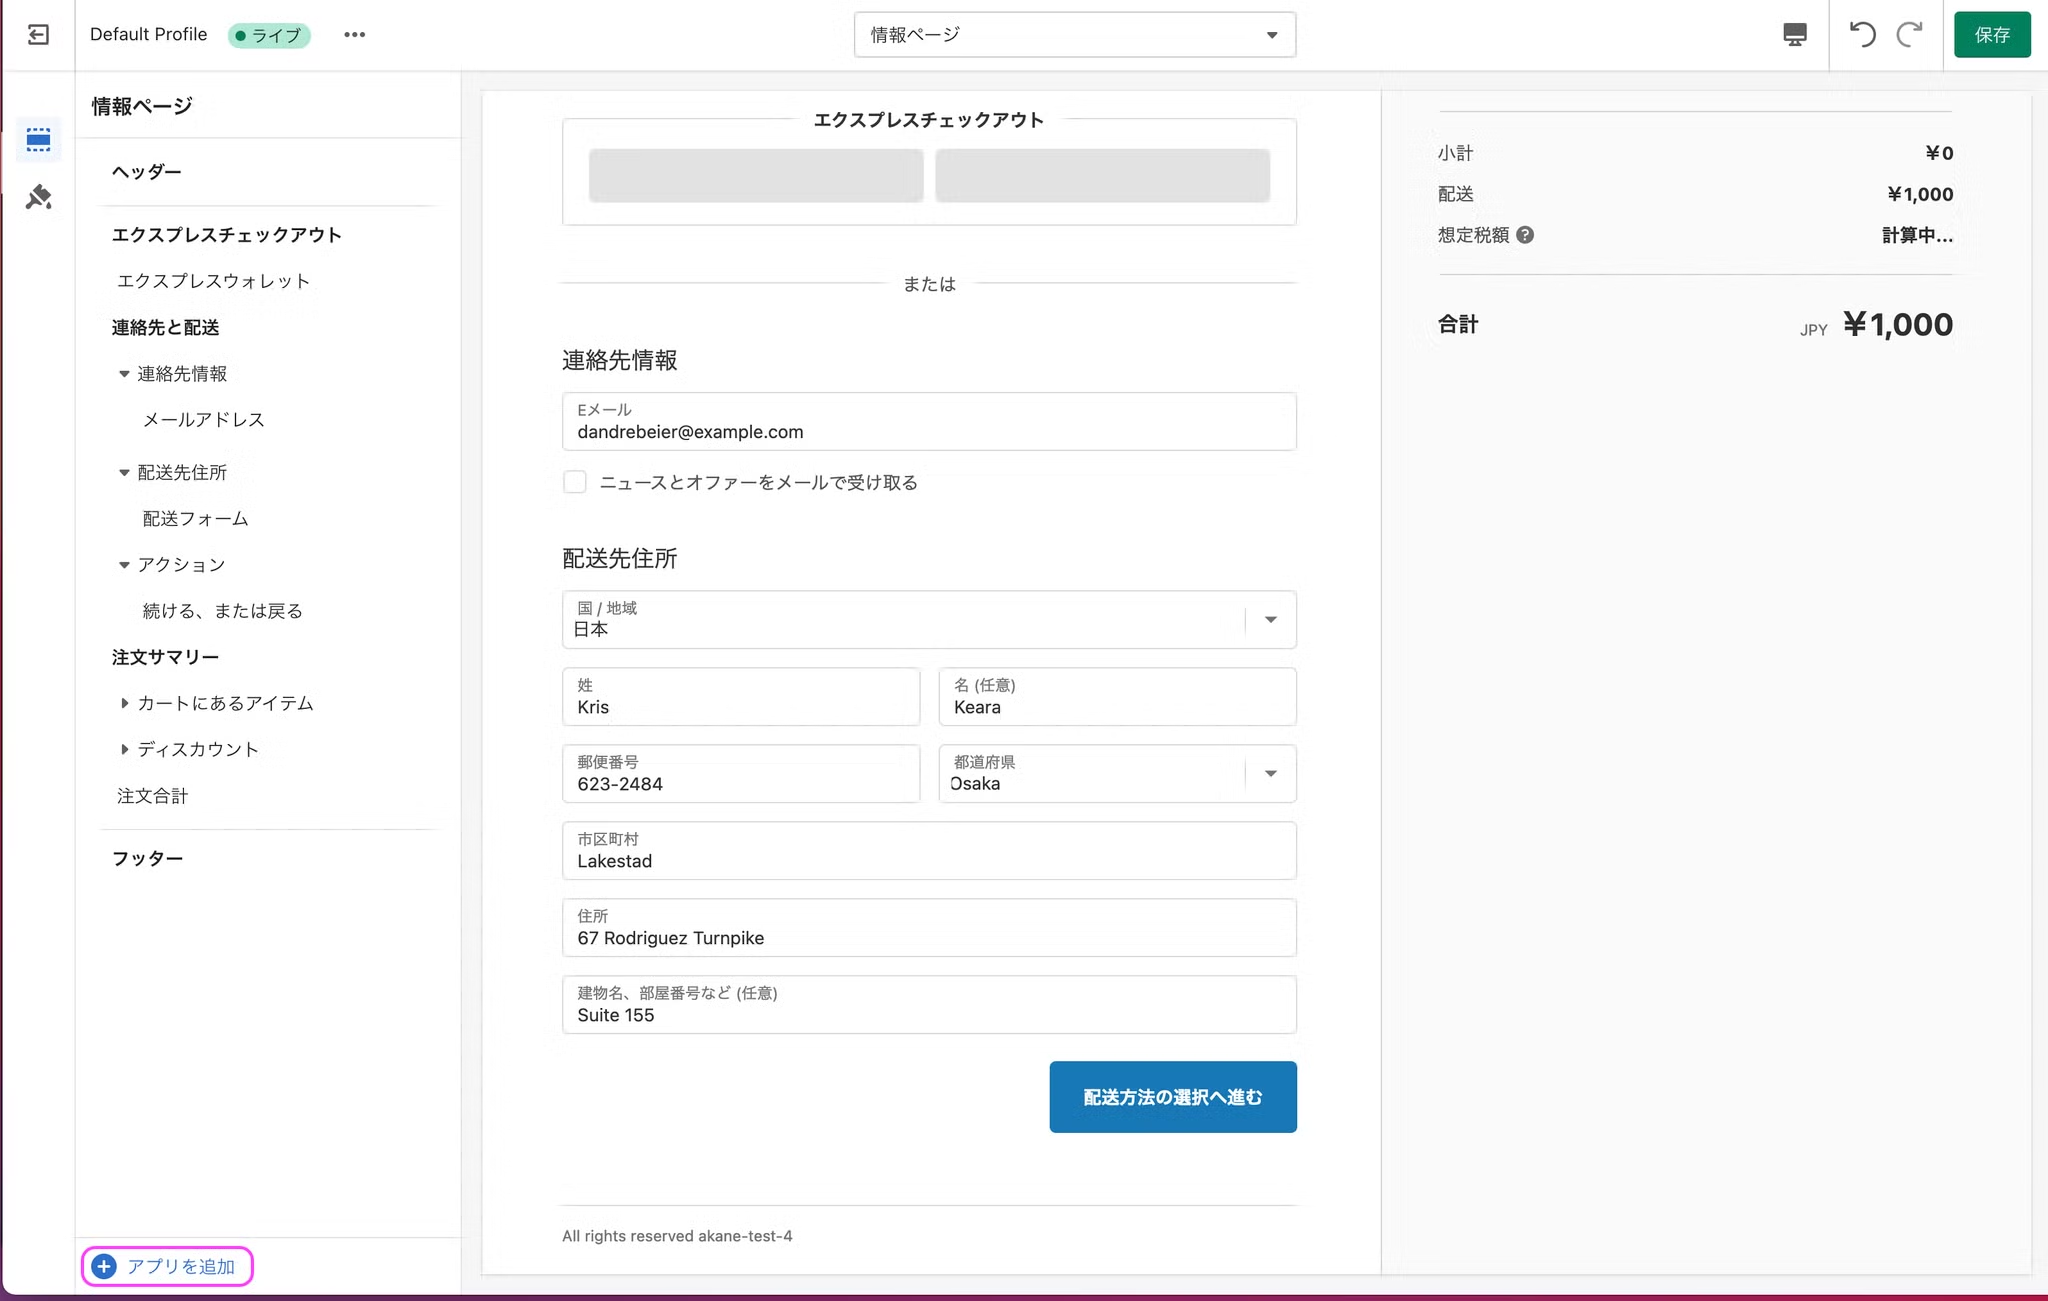Click the Default Profile title text
Image resolution: width=2048 pixels, height=1301 pixels.
(x=148, y=34)
